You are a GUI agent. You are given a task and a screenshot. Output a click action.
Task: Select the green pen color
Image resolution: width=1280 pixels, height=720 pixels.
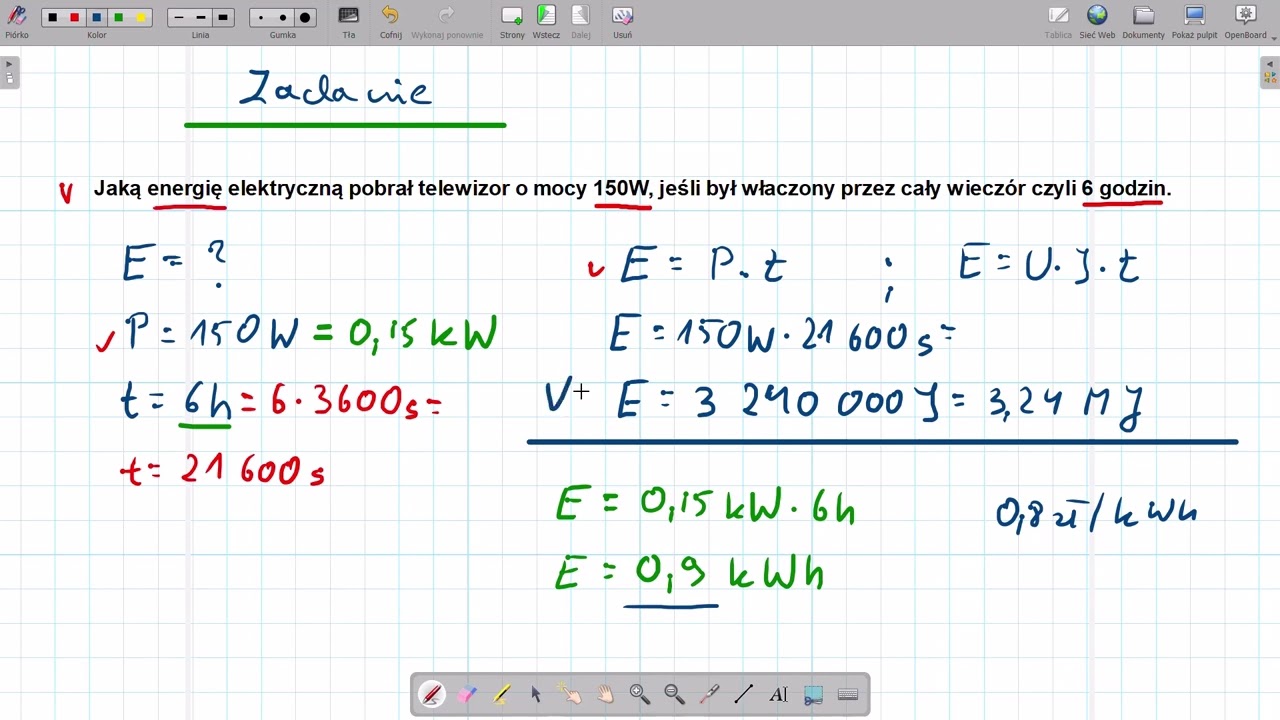119,18
